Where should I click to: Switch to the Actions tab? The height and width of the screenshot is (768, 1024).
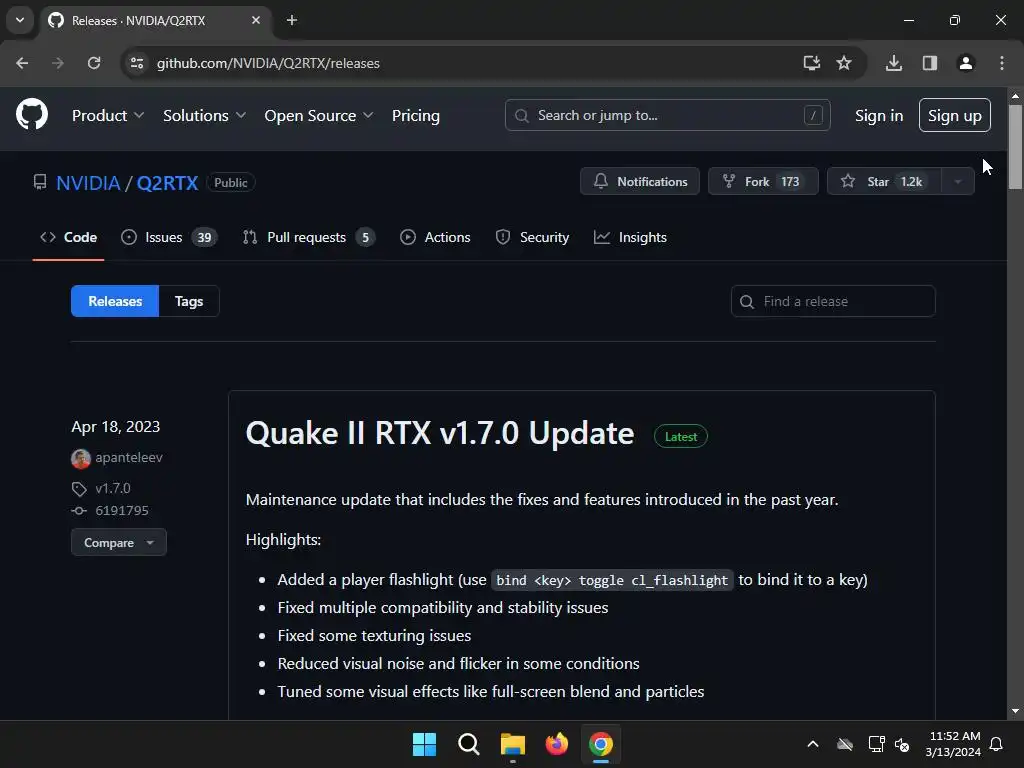coord(435,237)
